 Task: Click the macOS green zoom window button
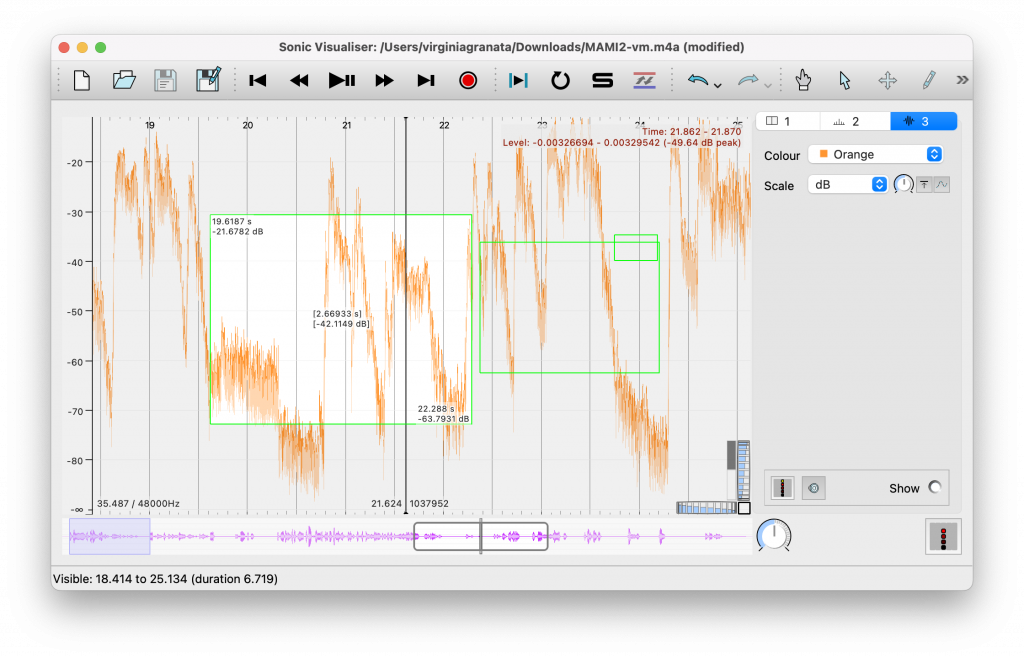[101, 47]
